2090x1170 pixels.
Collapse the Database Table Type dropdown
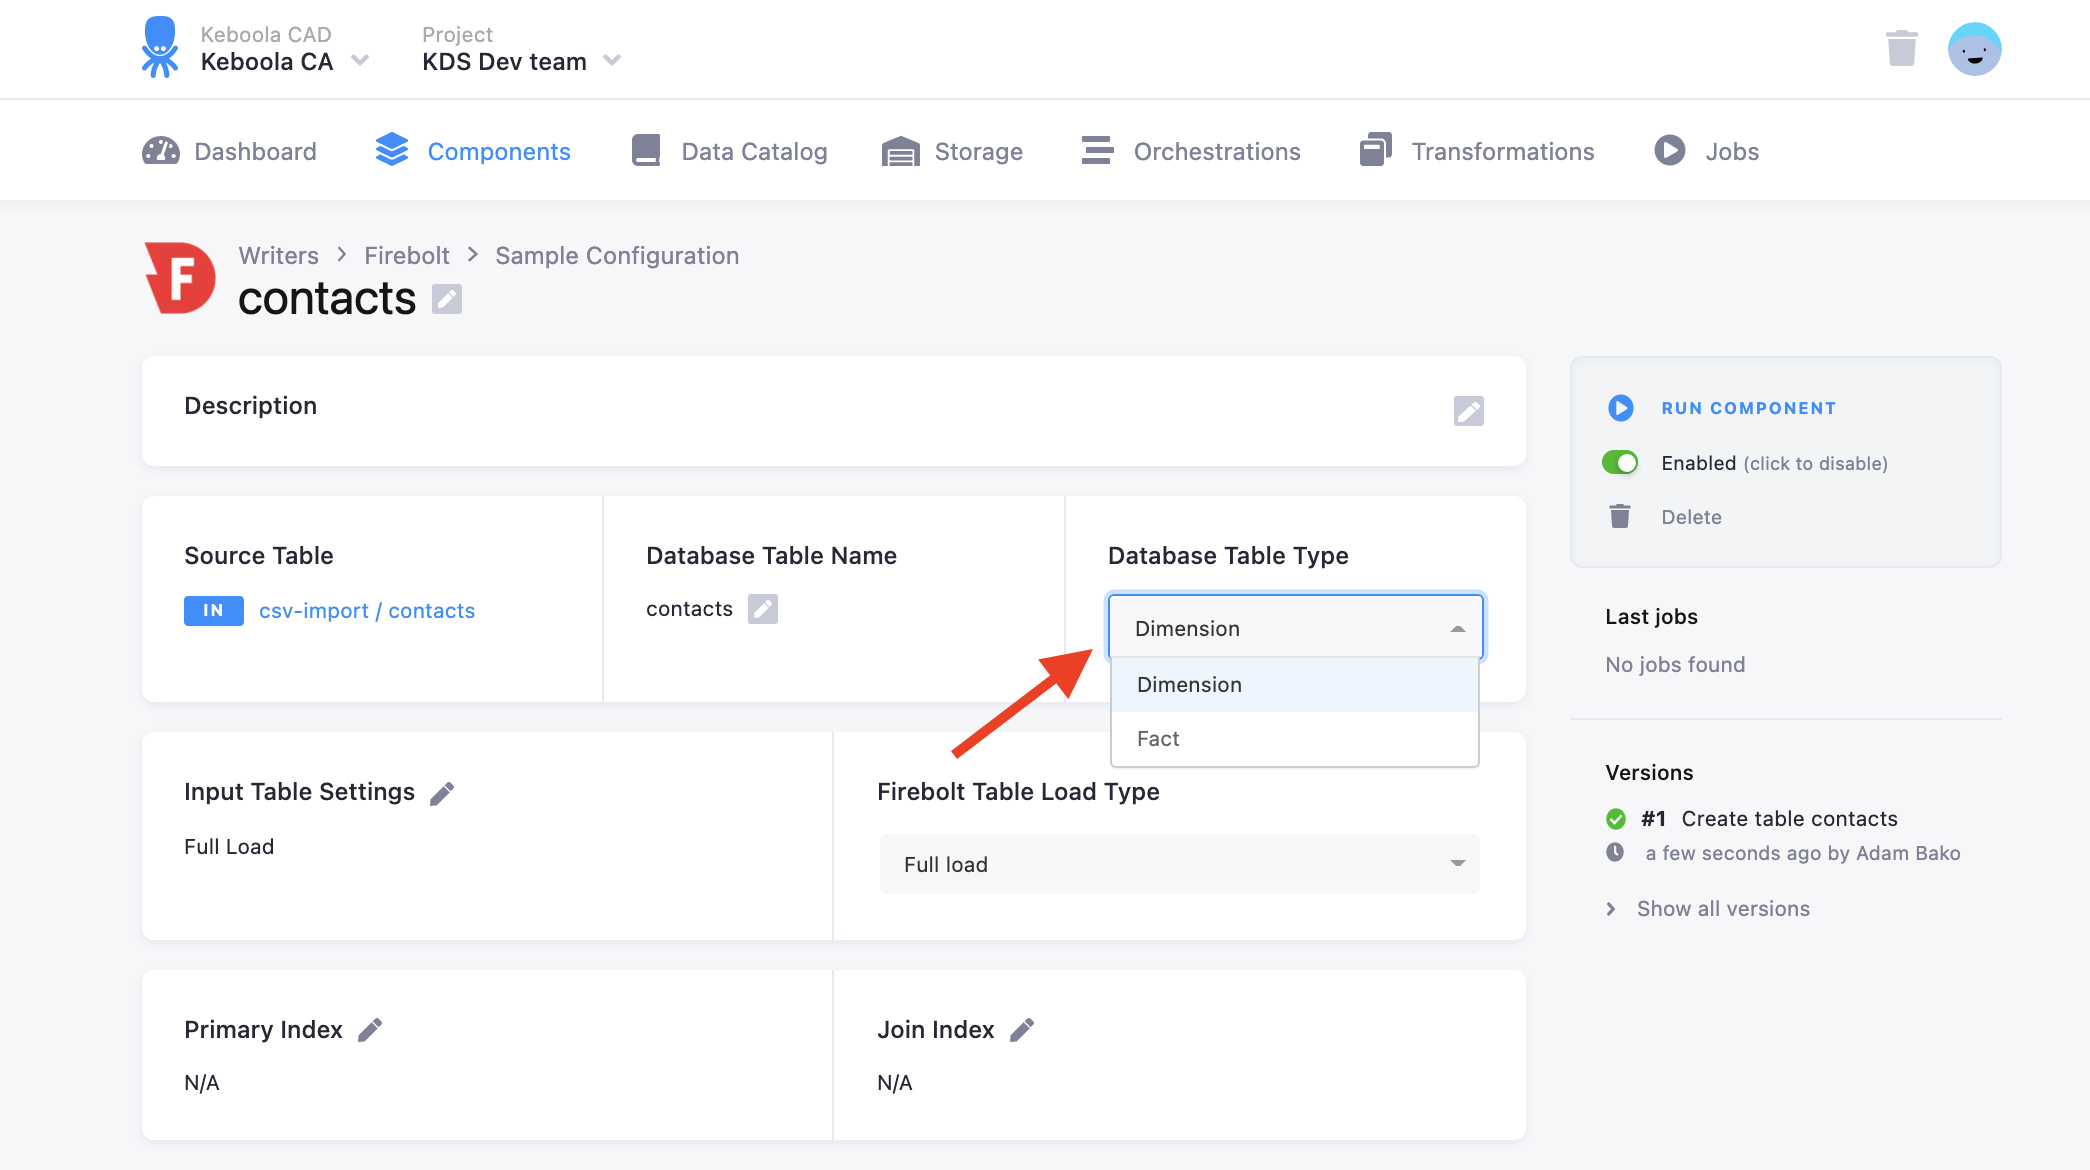pos(1295,628)
